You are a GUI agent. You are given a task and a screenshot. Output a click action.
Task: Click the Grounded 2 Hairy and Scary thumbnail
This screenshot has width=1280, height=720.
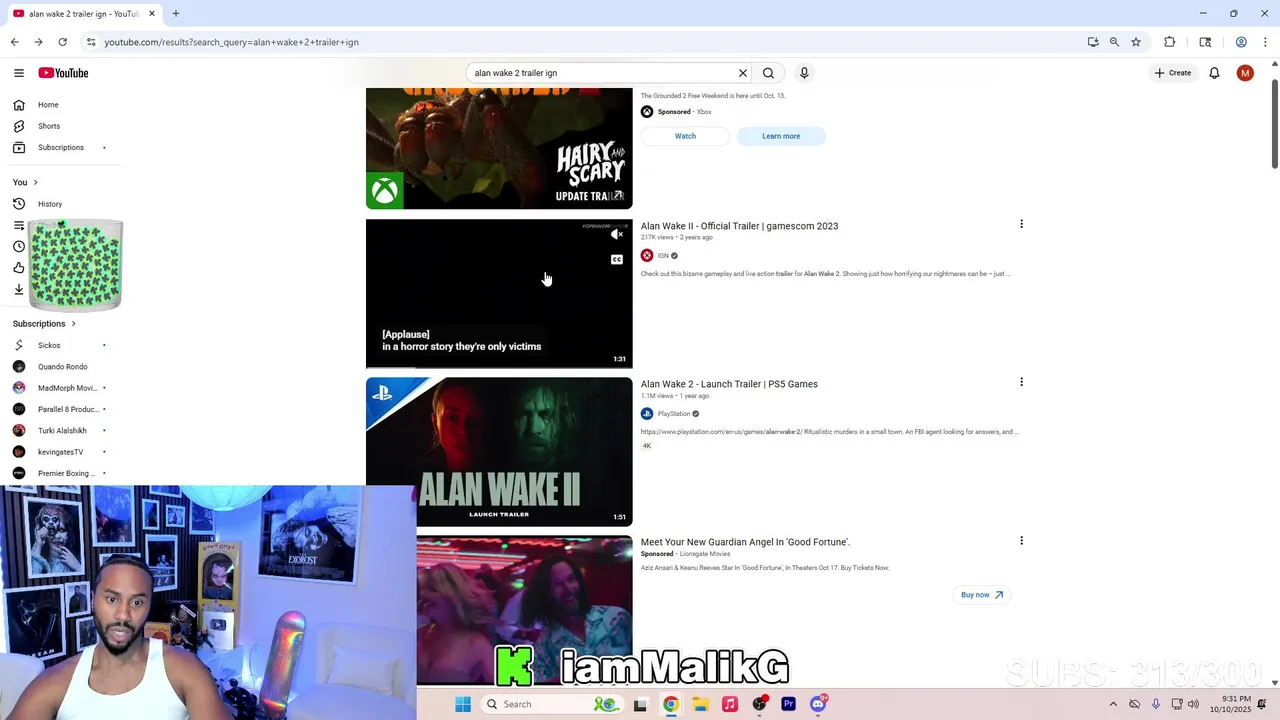click(499, 148)
